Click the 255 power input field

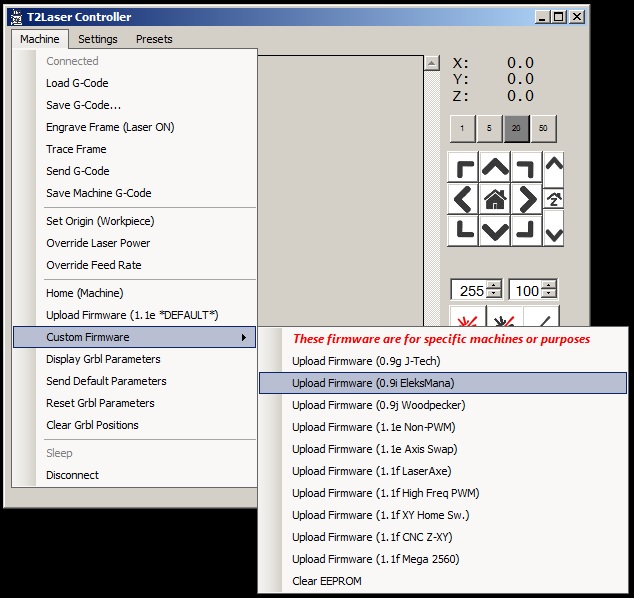click(x=470, y=290)
